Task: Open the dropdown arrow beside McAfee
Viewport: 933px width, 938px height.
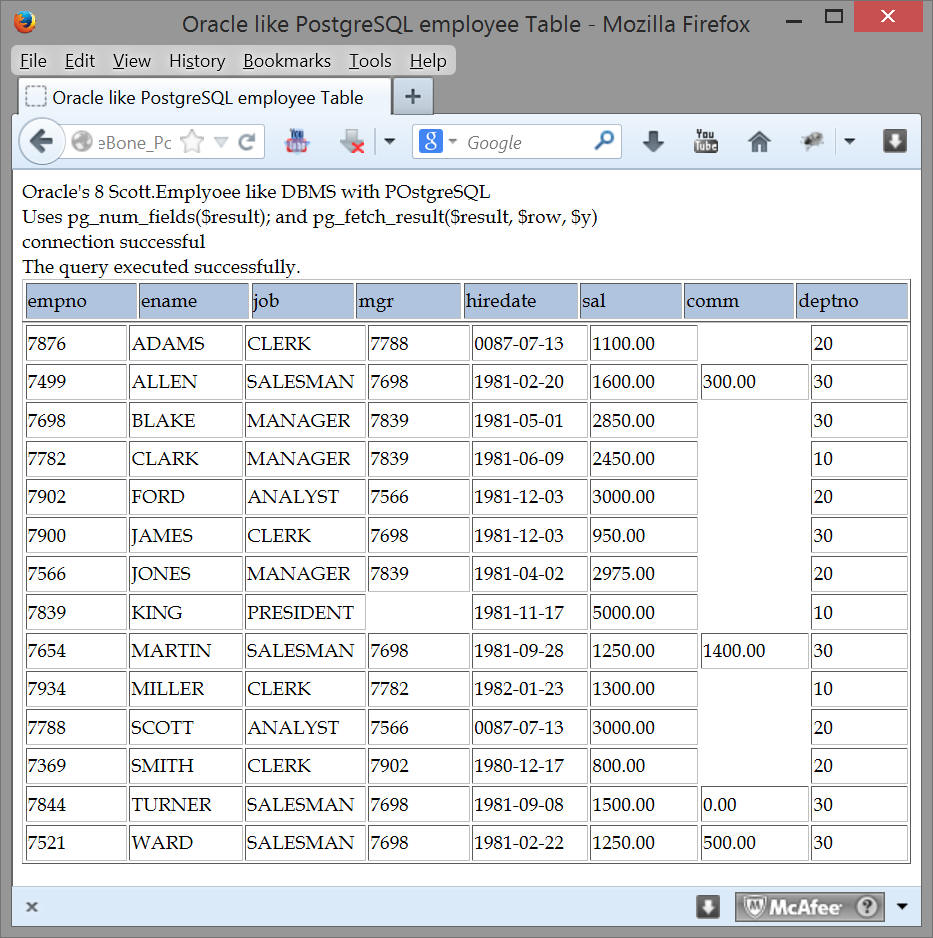Action: click(x=903, y=907)
